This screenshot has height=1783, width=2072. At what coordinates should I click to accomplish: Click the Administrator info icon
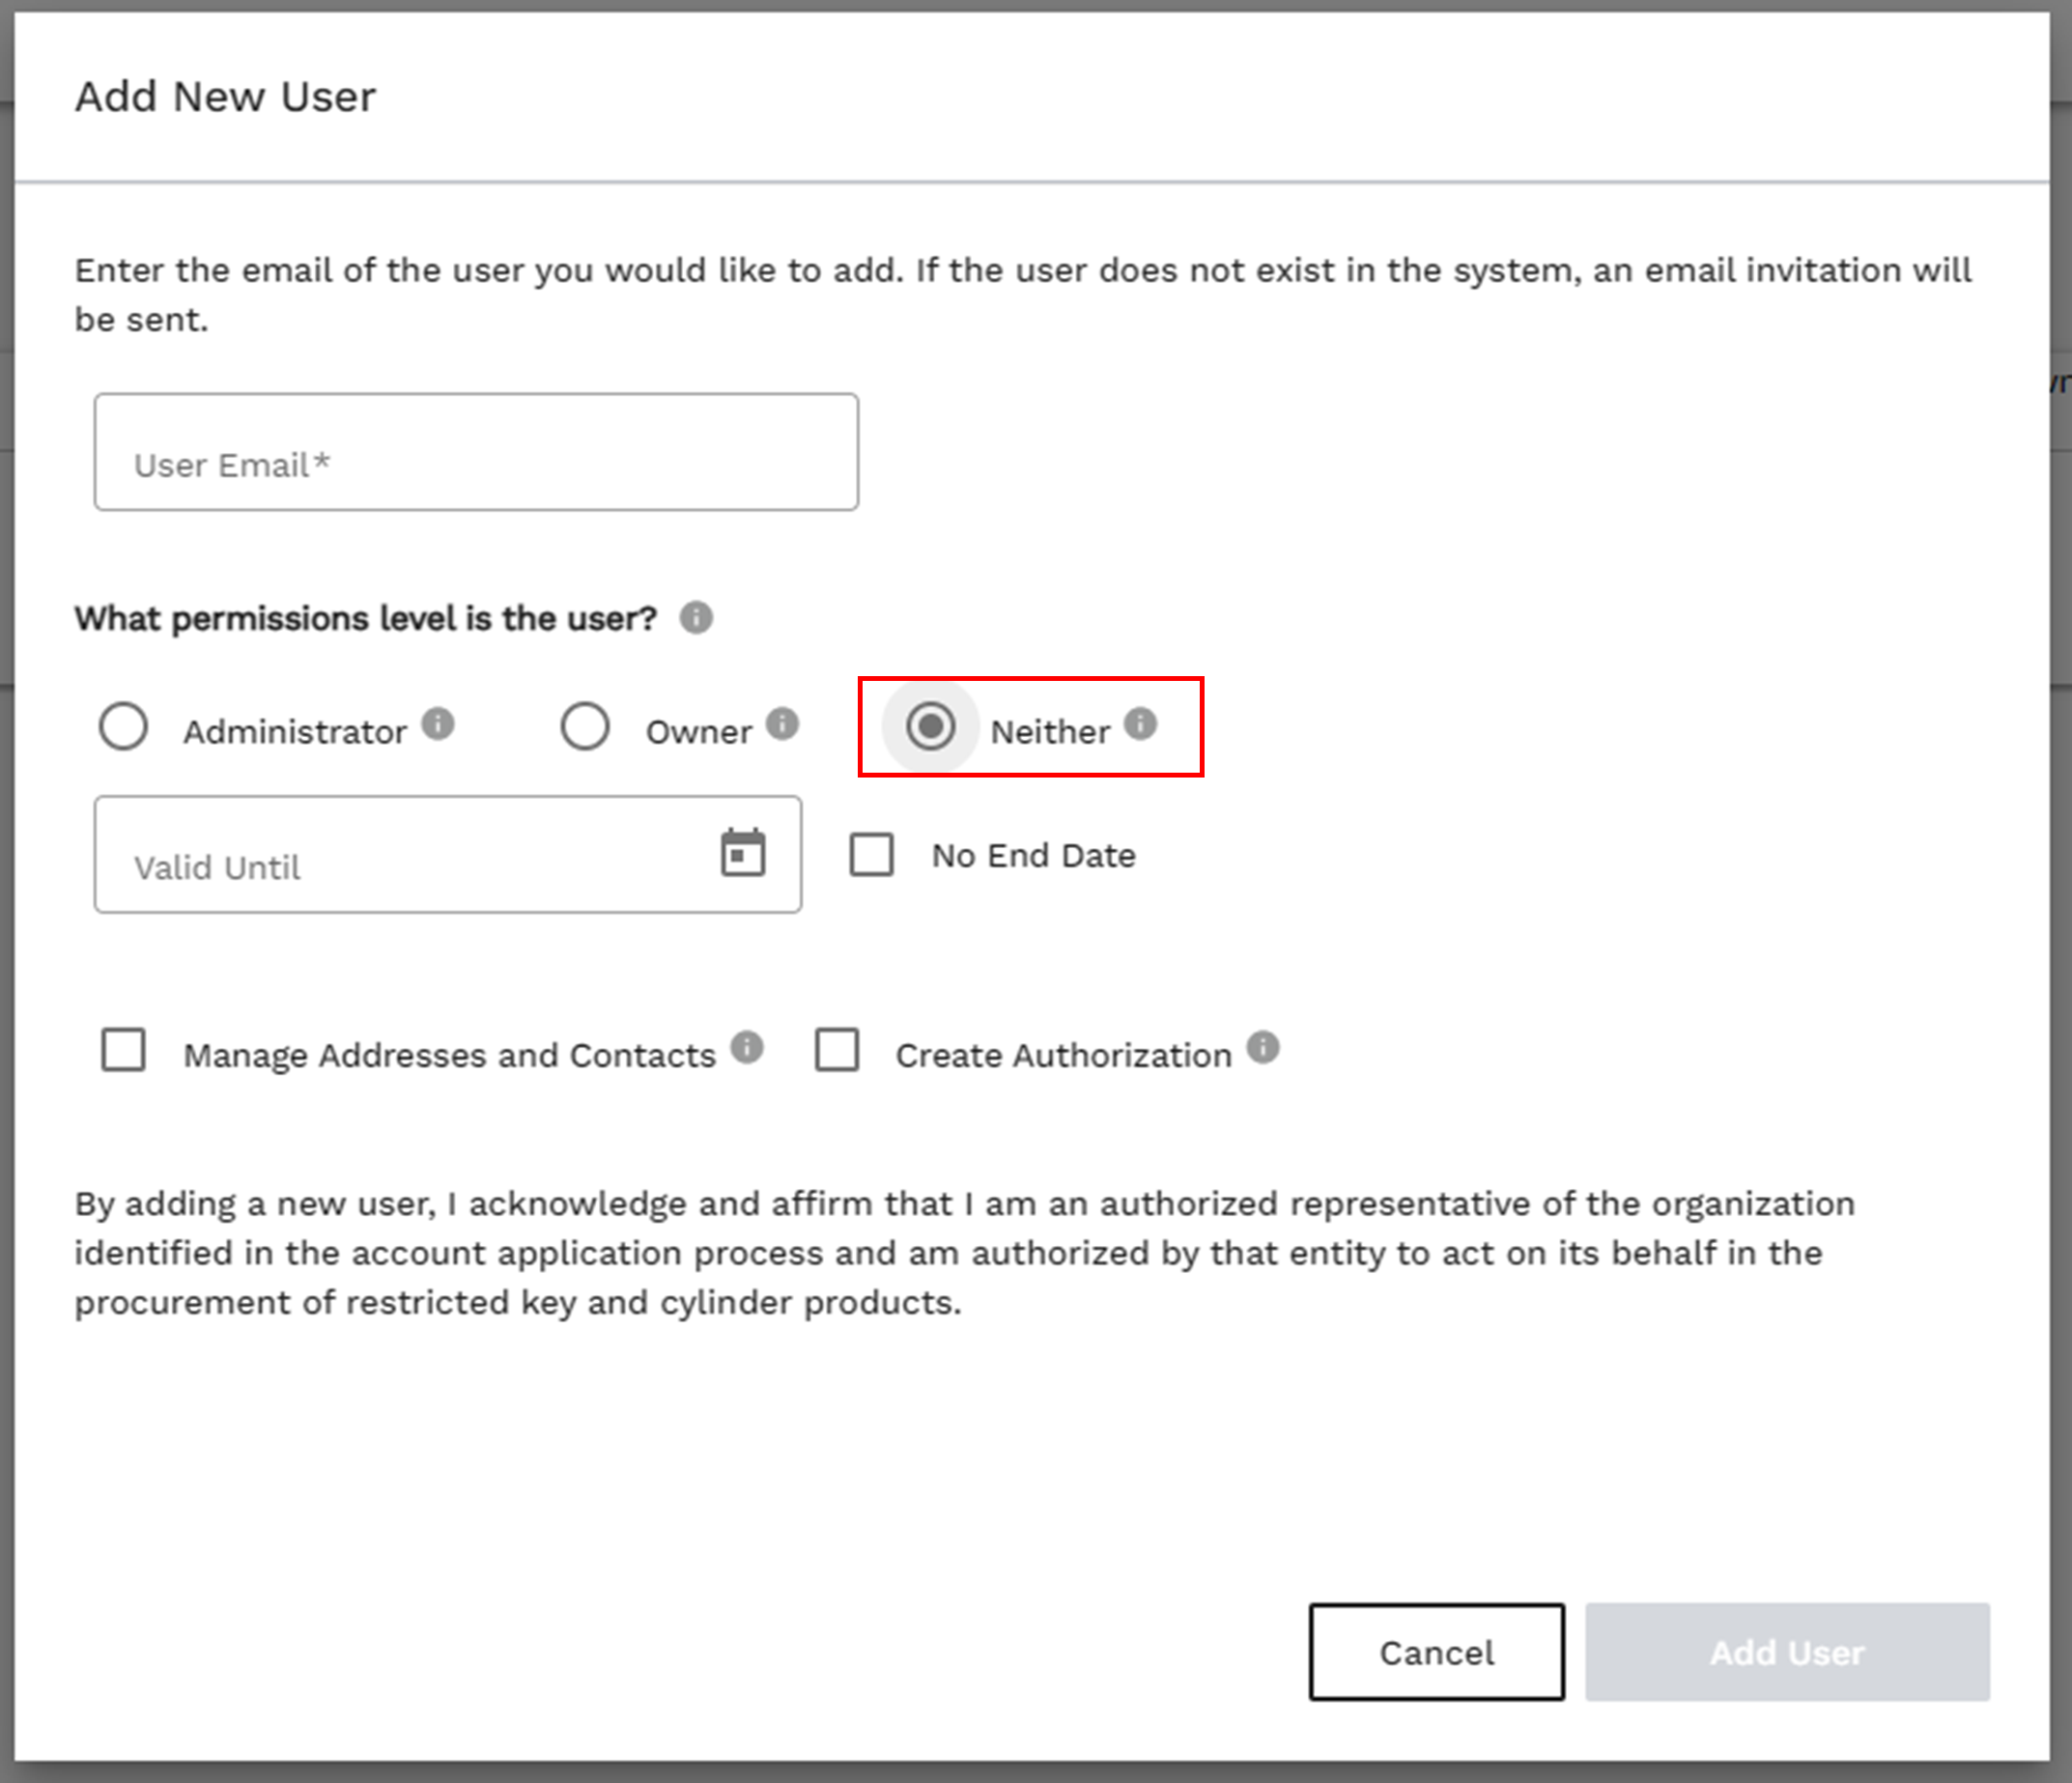pyautogui.click(x=437, y=723)
